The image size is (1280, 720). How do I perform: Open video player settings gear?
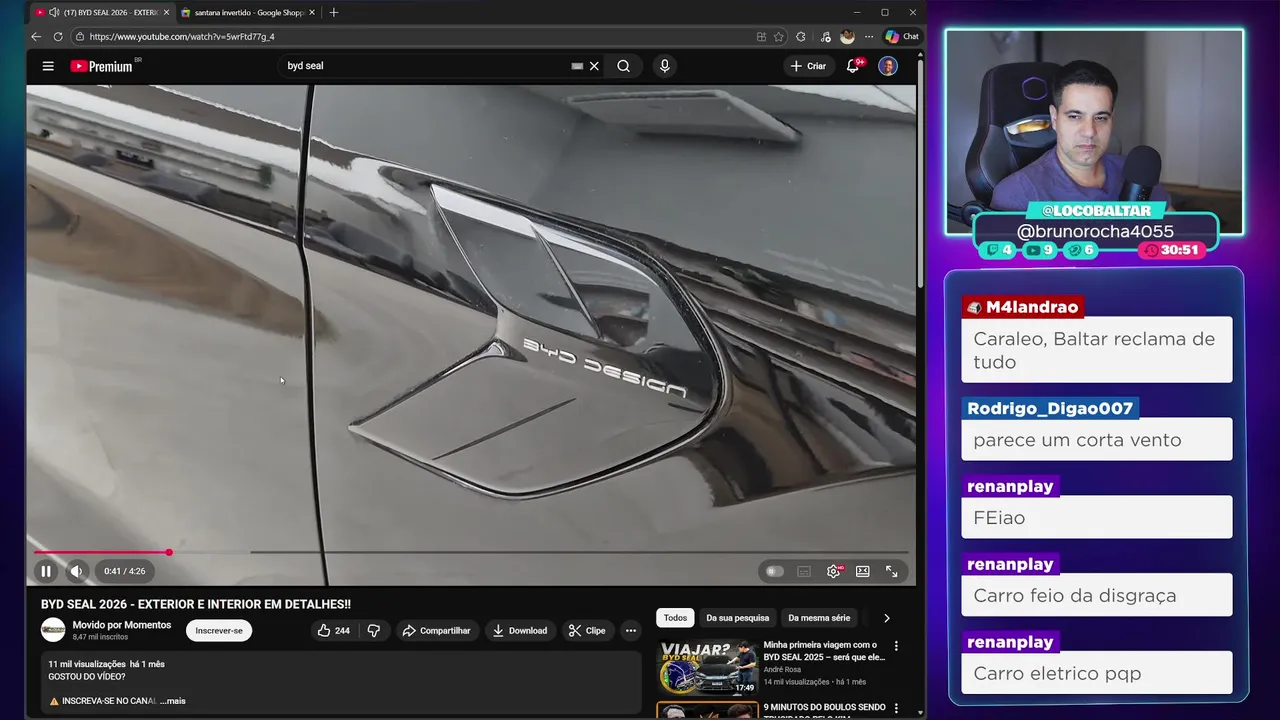(833, 571)
